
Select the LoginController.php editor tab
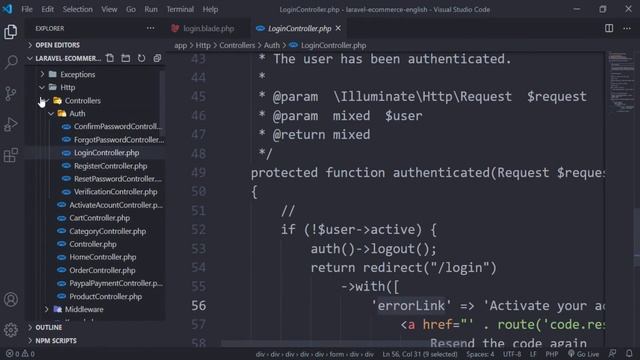pyautogui.click(x=299, y=28)
